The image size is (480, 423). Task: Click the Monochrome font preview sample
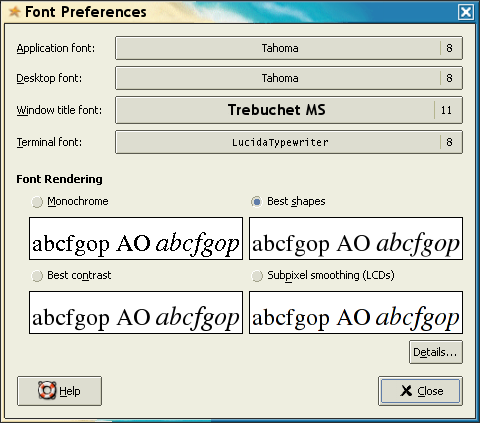click(x=136, y=239)
